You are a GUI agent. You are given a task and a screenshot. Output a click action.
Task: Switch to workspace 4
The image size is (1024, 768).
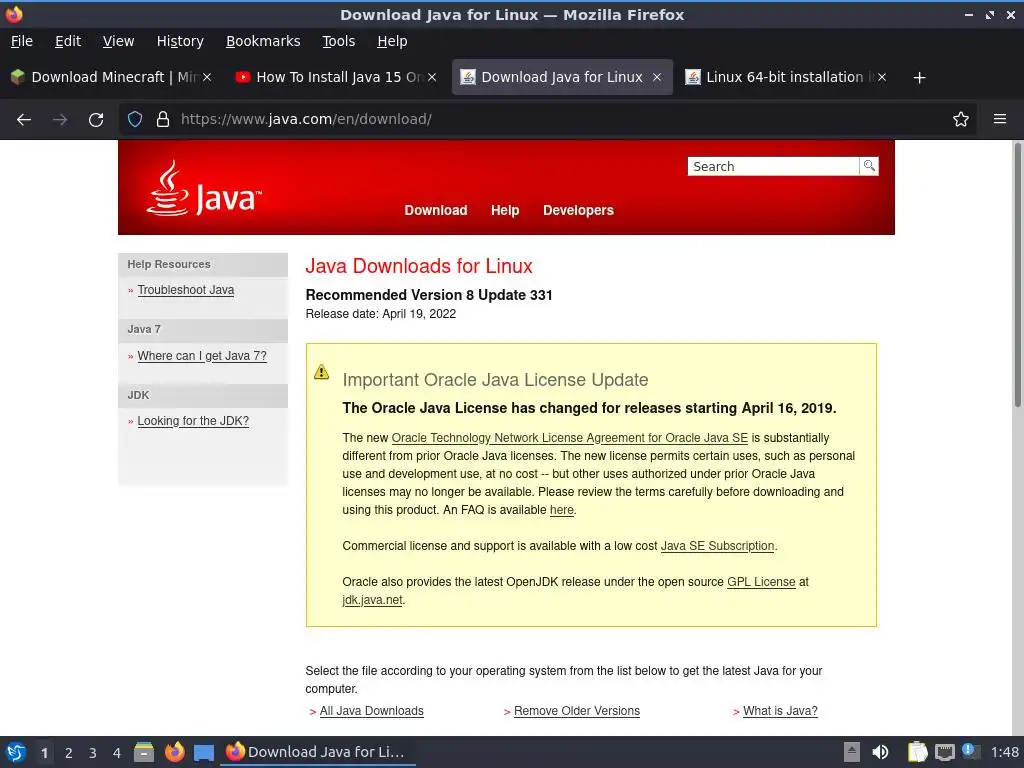point(117,753)
